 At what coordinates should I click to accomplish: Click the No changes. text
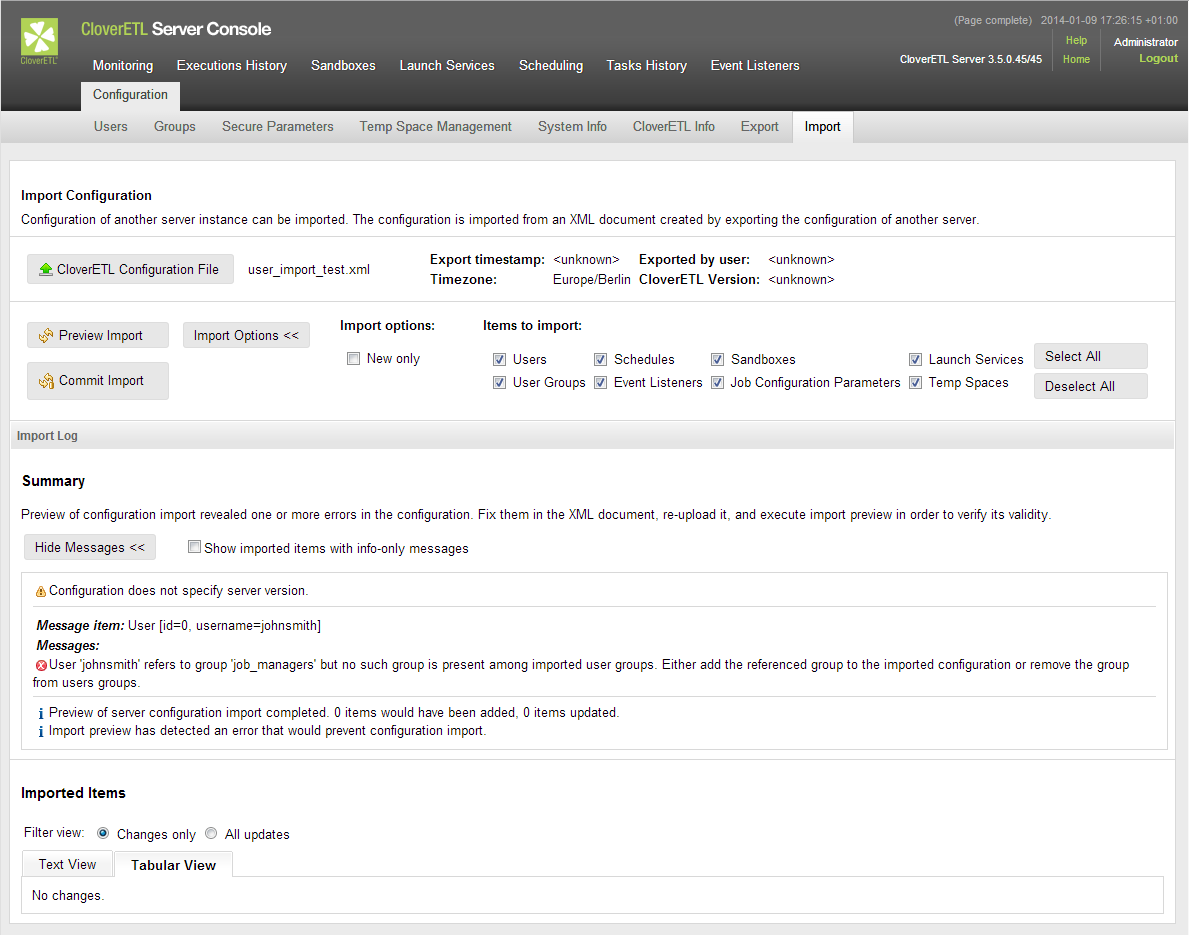67,896
